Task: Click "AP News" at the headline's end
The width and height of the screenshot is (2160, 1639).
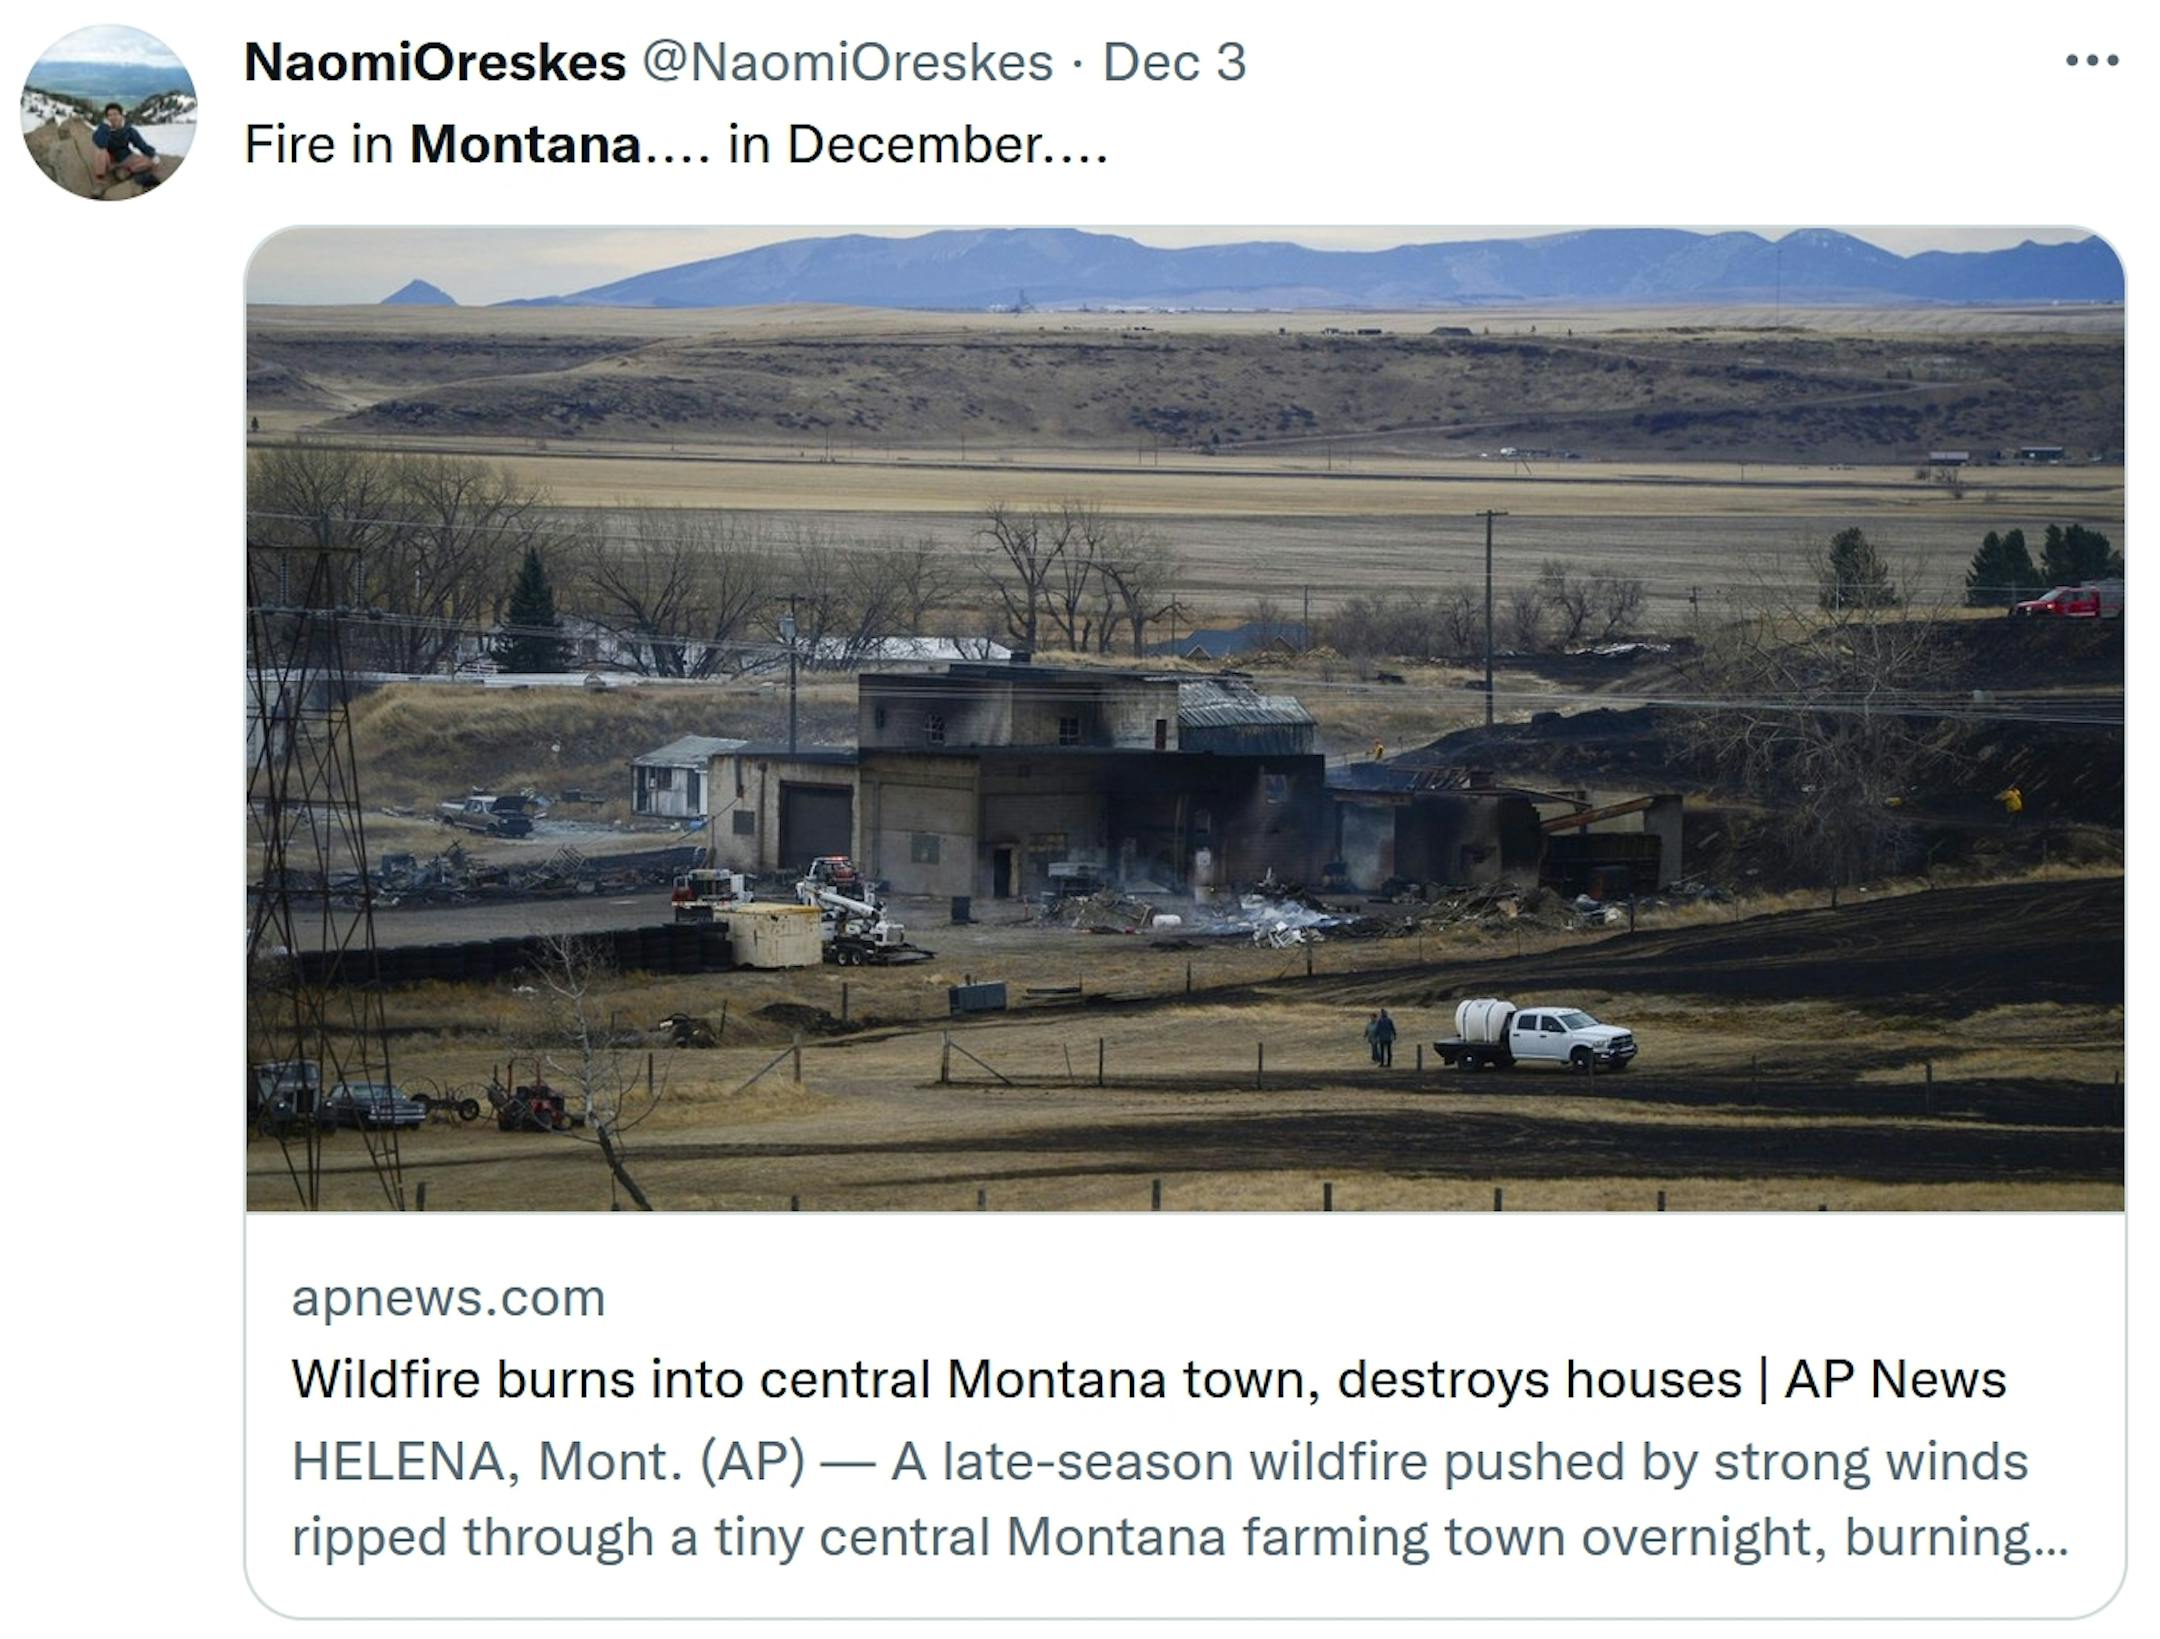Action: (1895, 1380)
